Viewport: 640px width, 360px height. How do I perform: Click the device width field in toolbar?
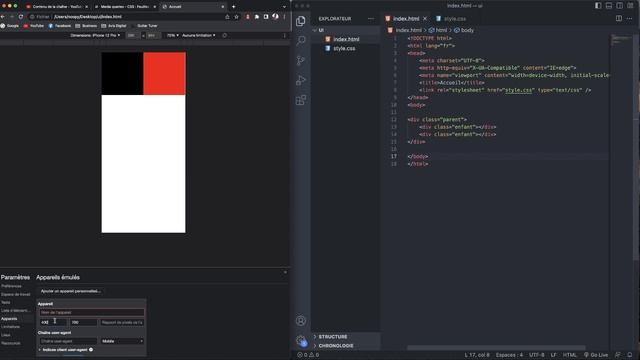click(x=132, y=36)
